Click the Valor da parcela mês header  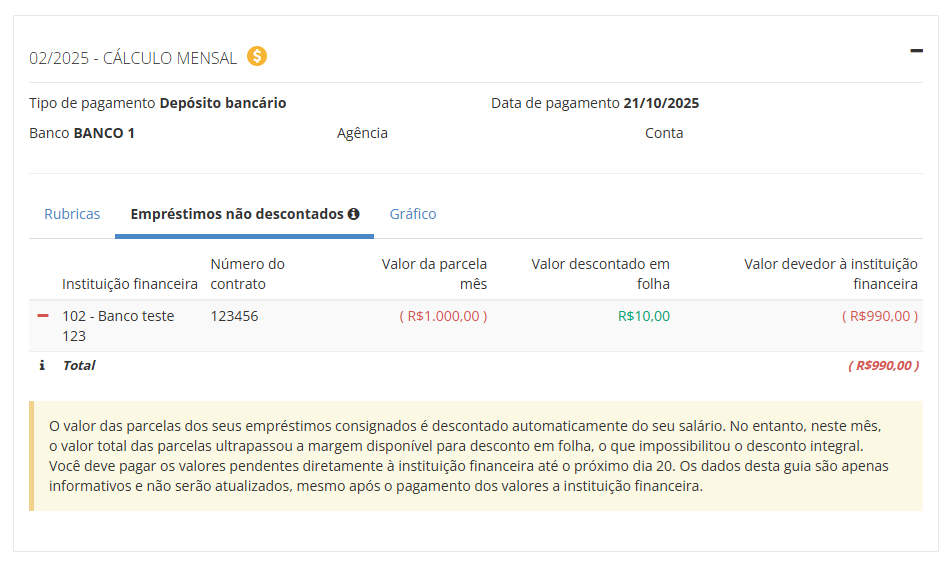point(434,274)
